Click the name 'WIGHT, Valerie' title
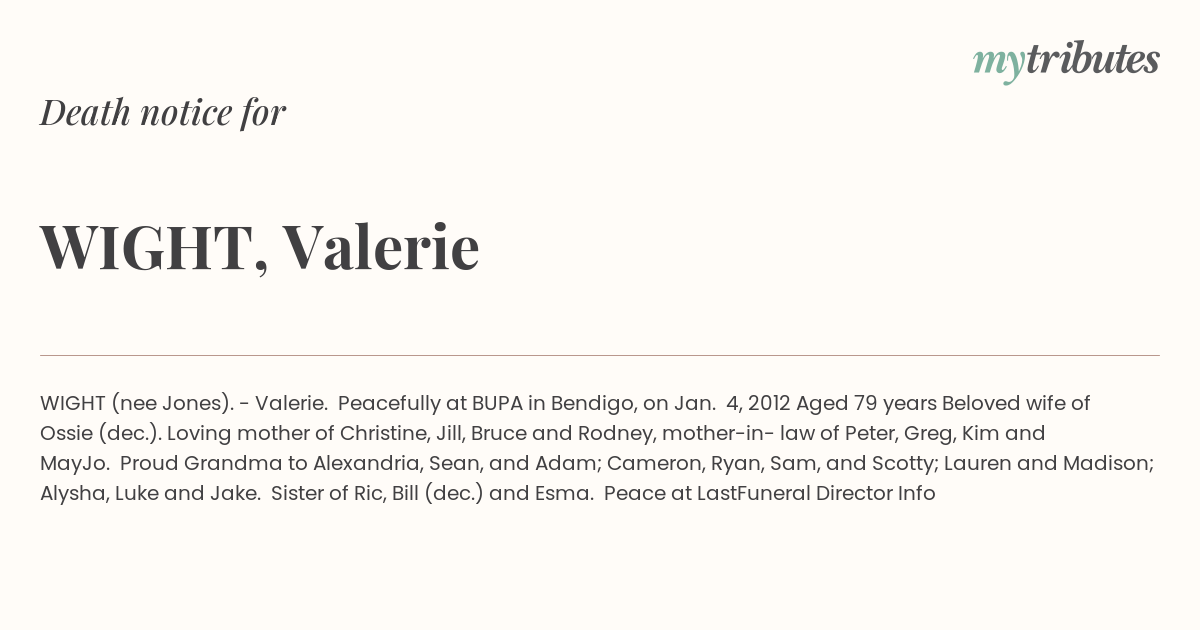1200x630 pixels. point(260,247)
